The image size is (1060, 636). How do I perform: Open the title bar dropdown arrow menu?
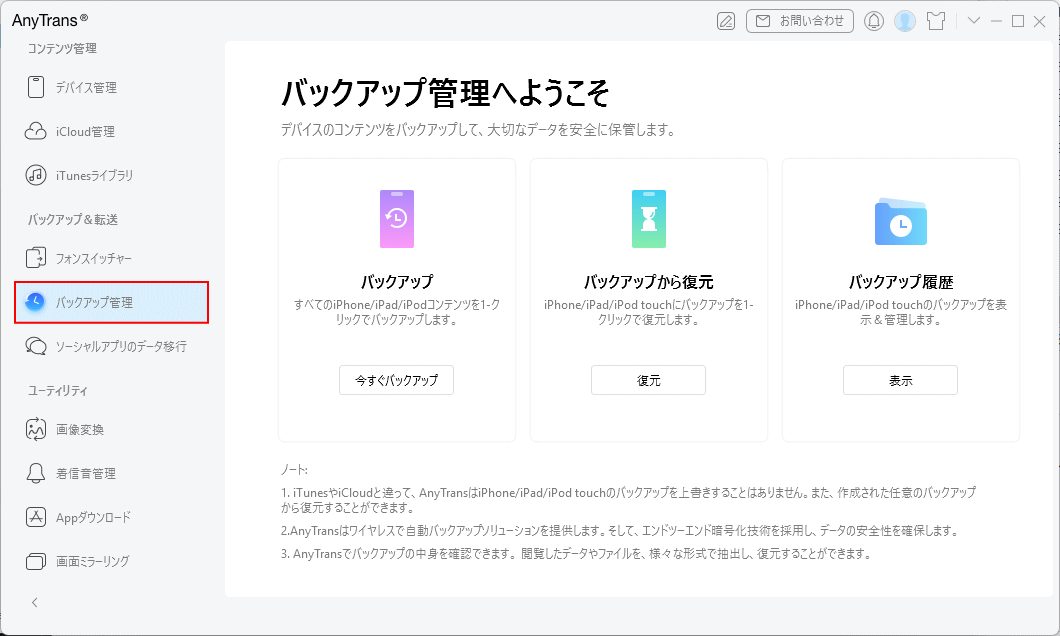[x=973, y=20]
